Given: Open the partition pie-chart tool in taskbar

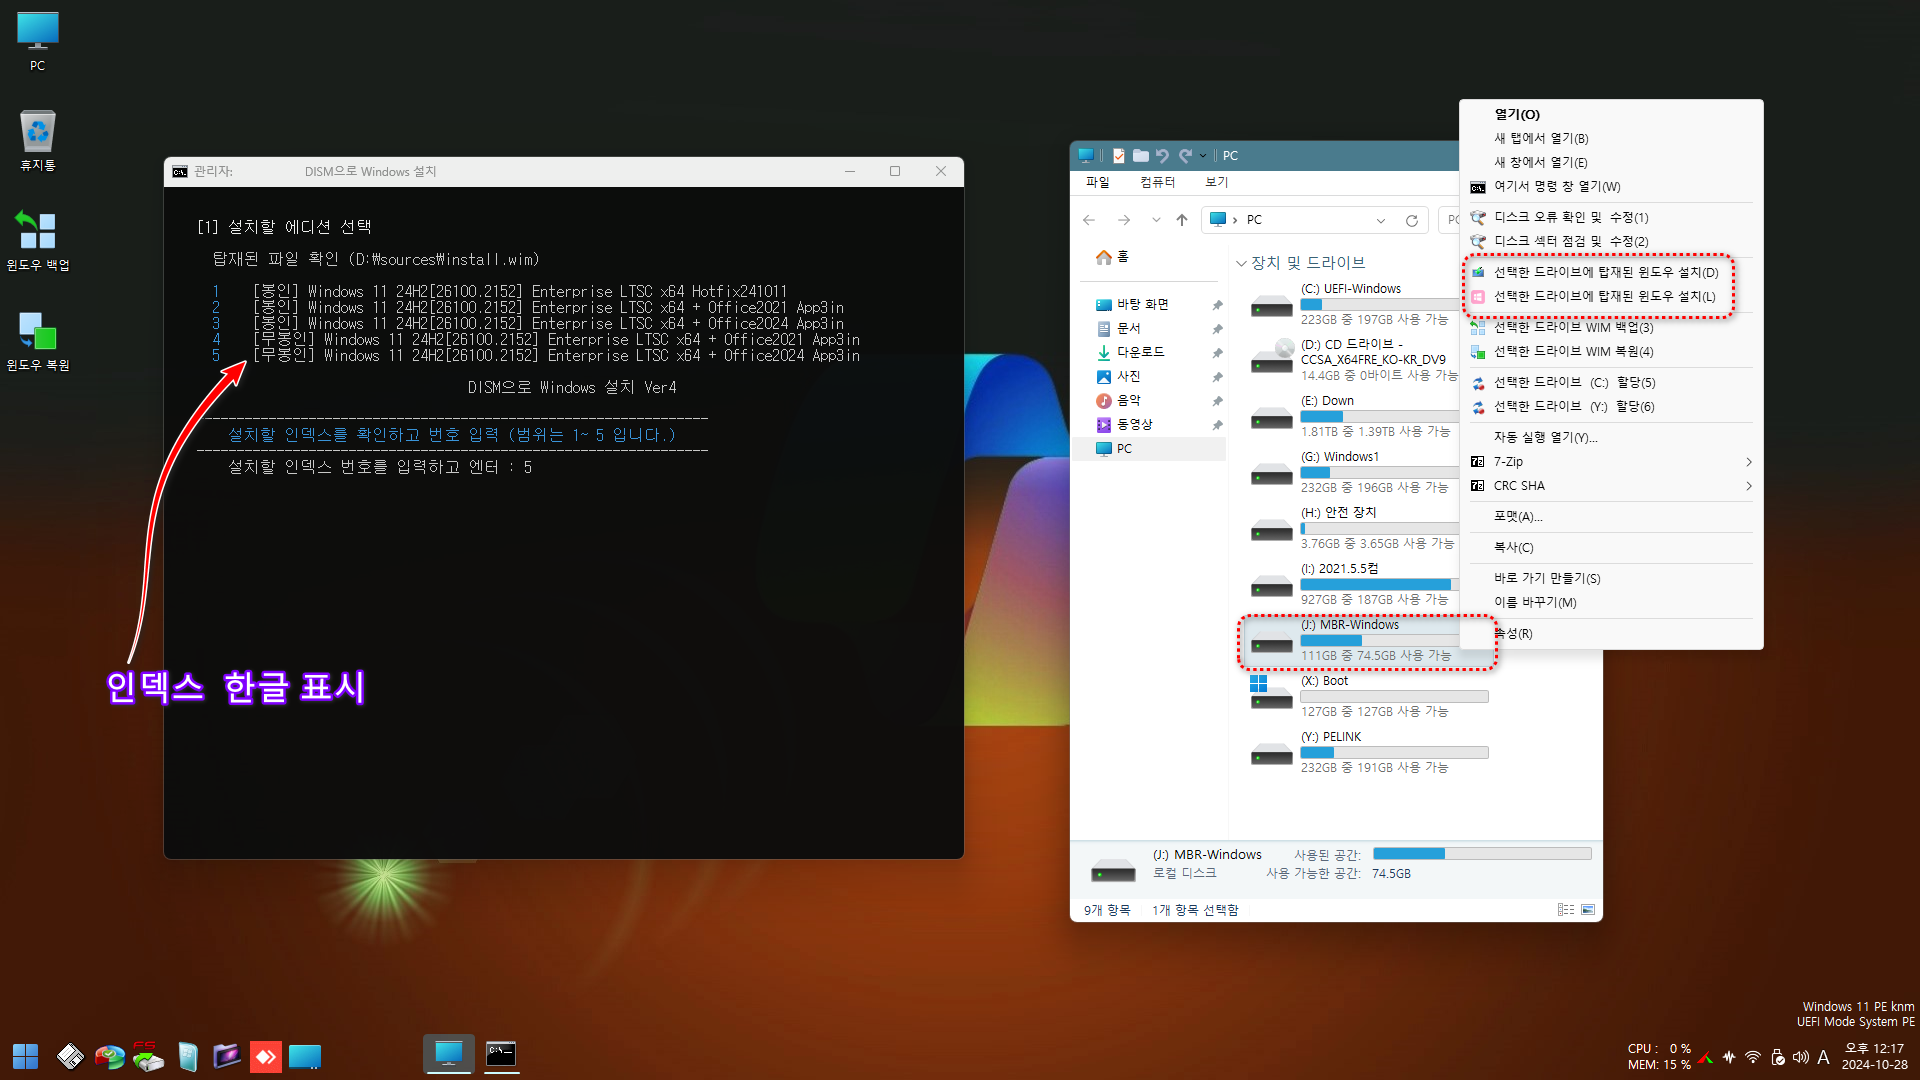Looking at the screenshot, I should (x=109, y=1056).
